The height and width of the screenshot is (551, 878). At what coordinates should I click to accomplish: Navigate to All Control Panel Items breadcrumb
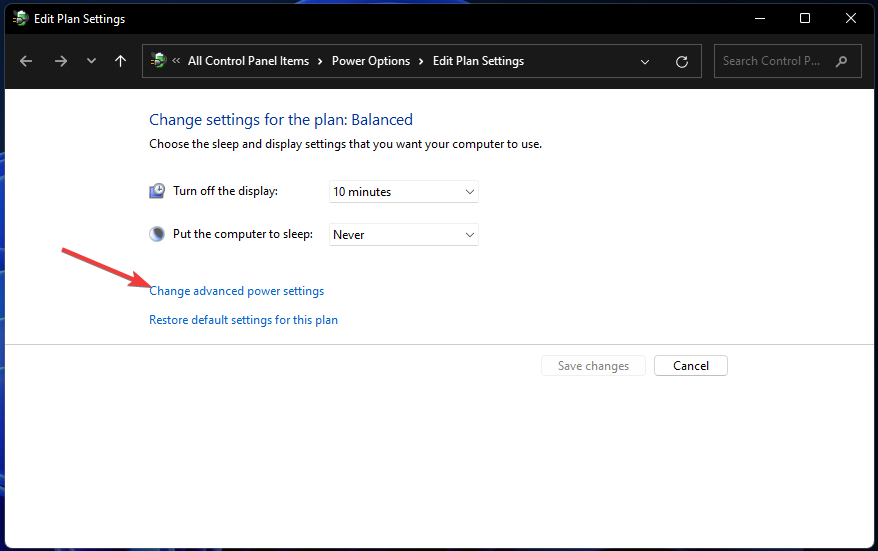pos(248,61)
